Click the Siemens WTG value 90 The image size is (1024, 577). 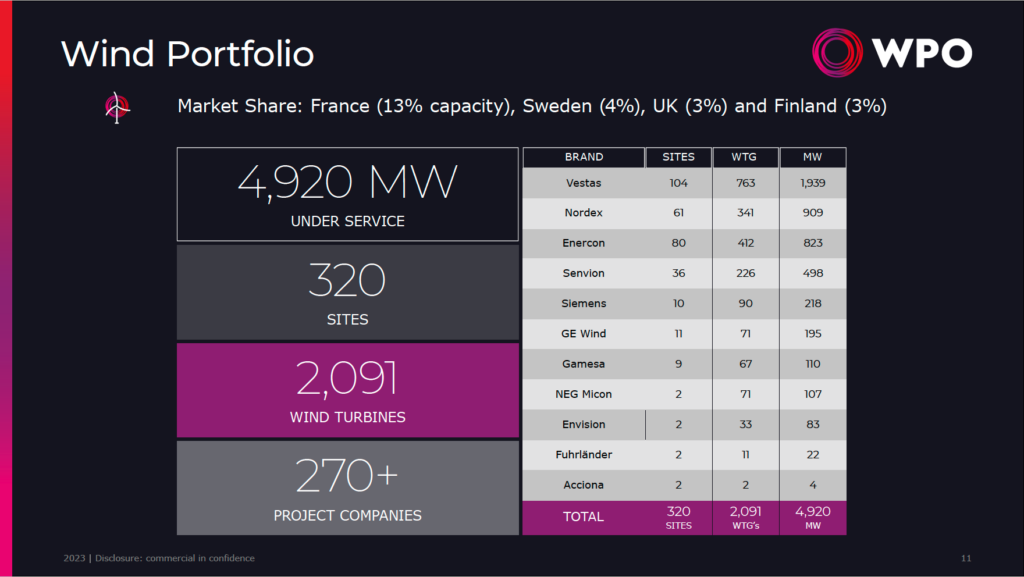point(746,303)
